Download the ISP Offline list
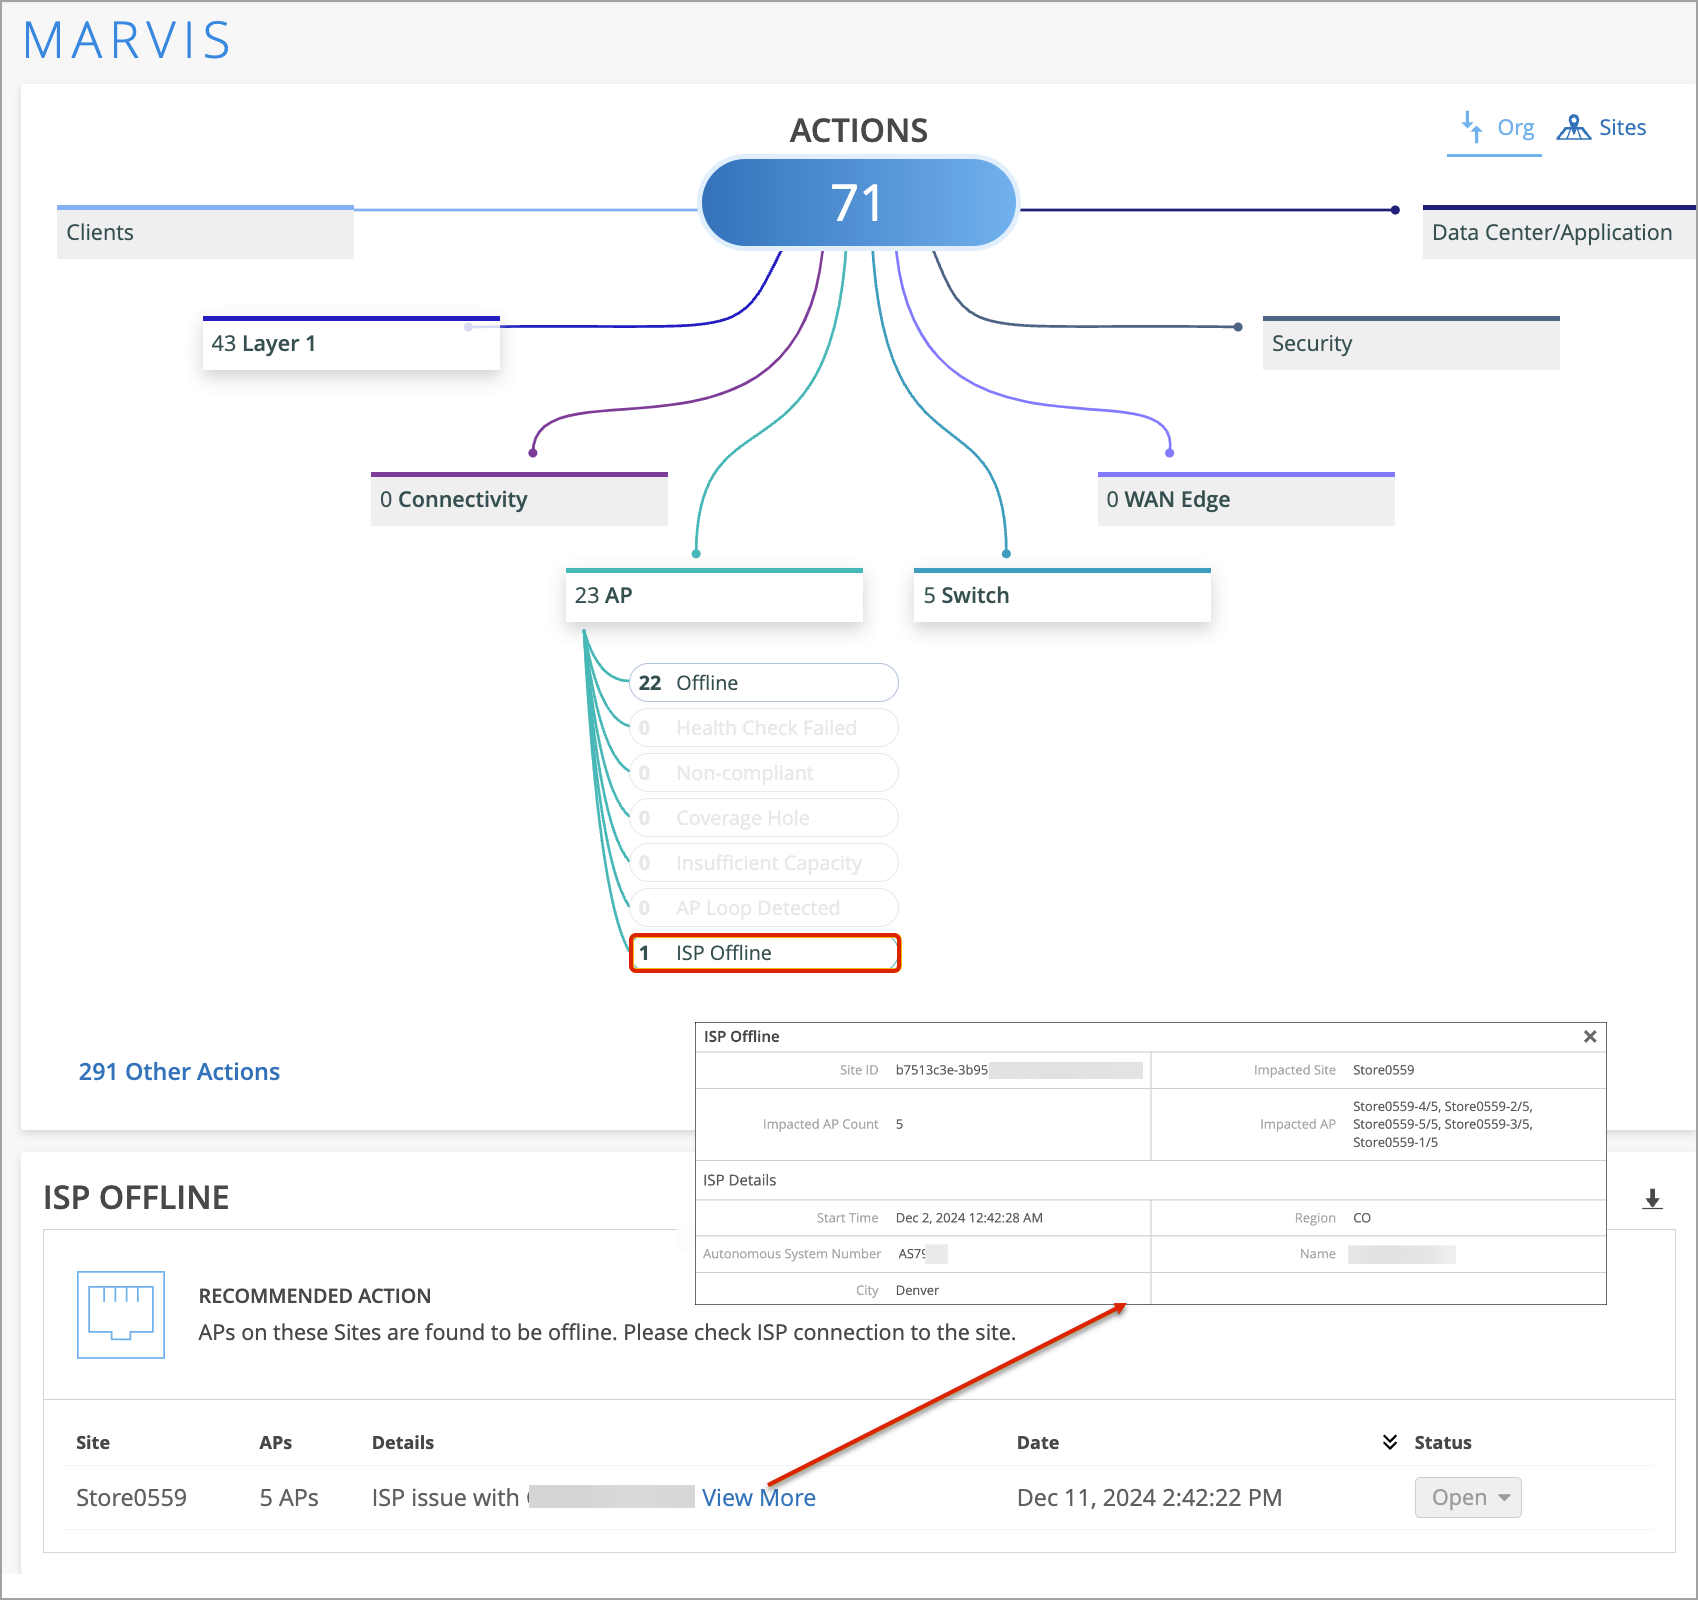Image resolution: width=1698 pixels, height=1600 pixels. click(1652, 1199)
